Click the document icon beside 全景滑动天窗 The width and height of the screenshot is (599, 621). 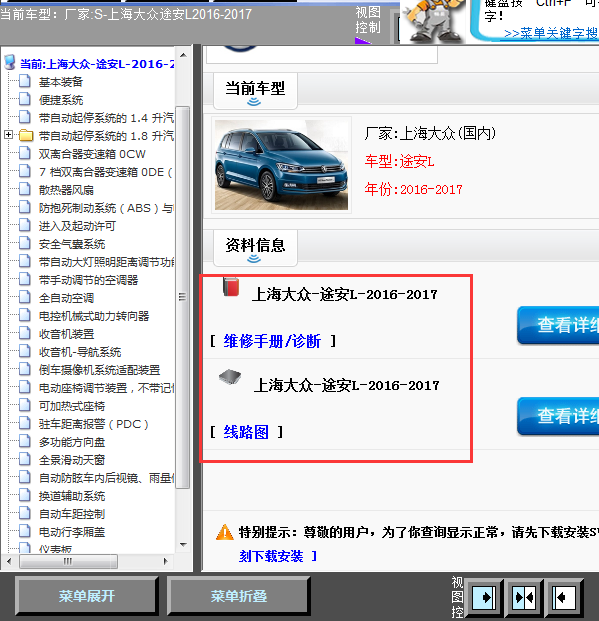coord(25,459)
